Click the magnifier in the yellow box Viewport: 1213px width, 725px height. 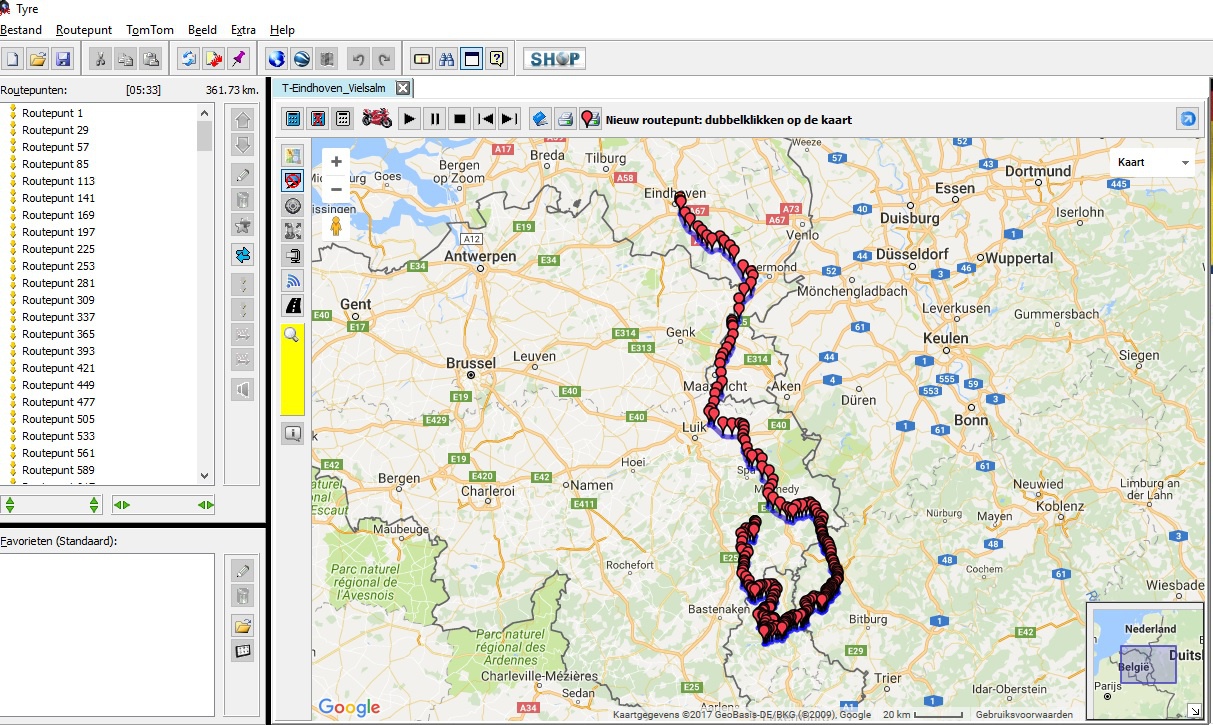pyautogui.click(x=292, y=336)
